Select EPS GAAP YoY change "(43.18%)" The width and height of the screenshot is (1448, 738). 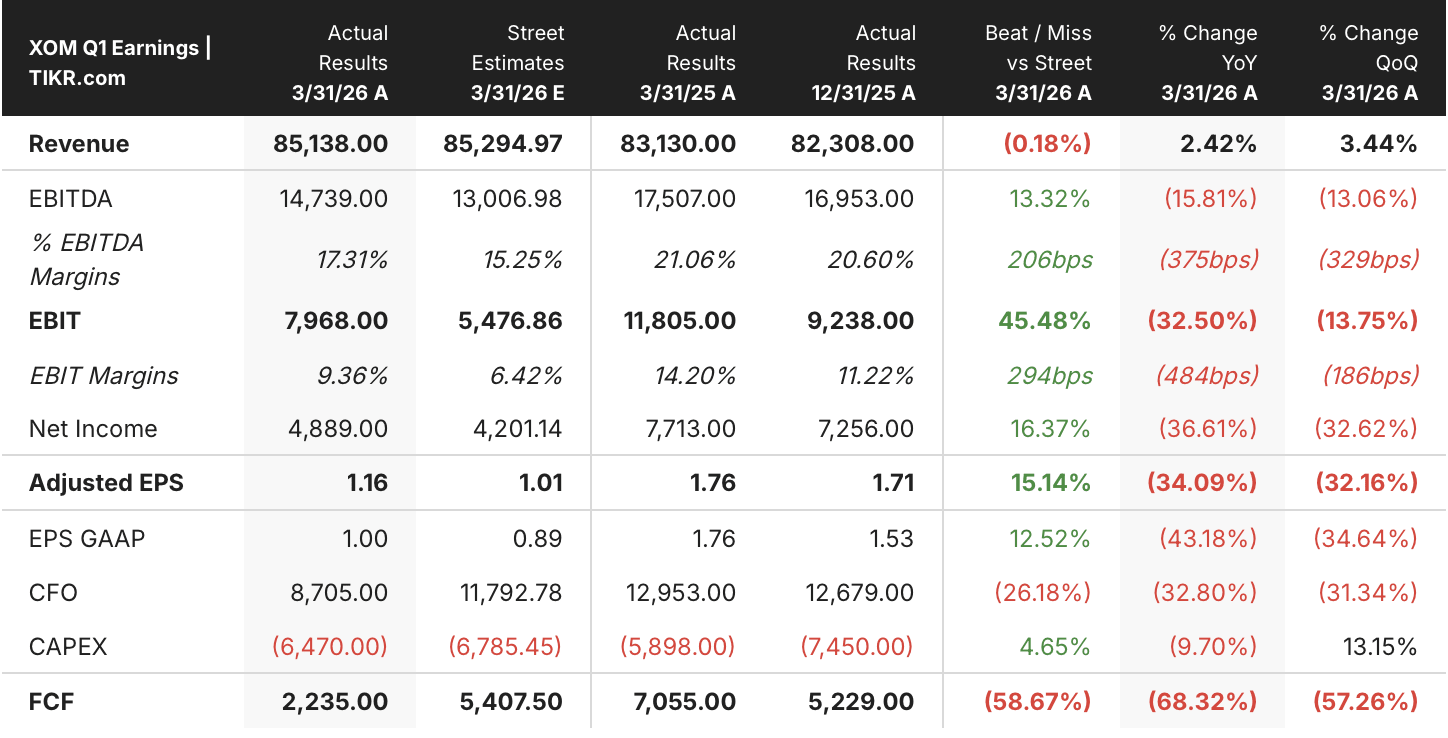pos(1209,538)
